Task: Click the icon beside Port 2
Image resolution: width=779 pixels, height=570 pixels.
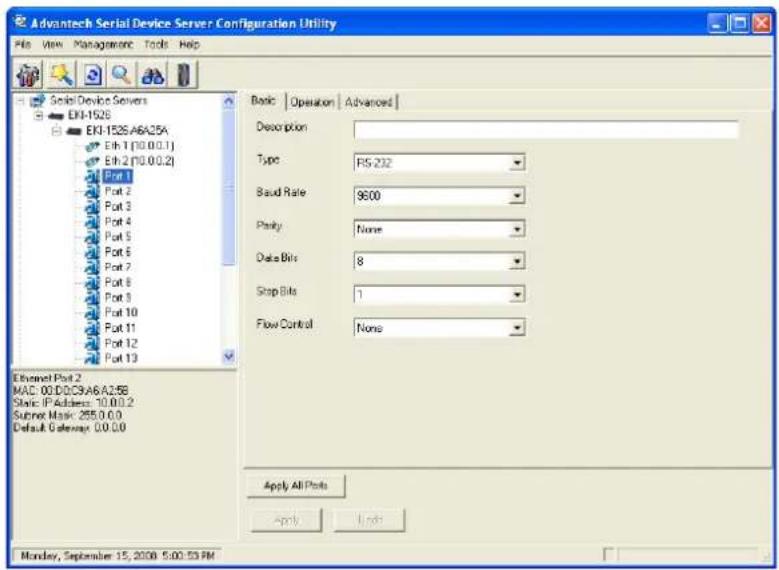Action: [x=92, y=192]
